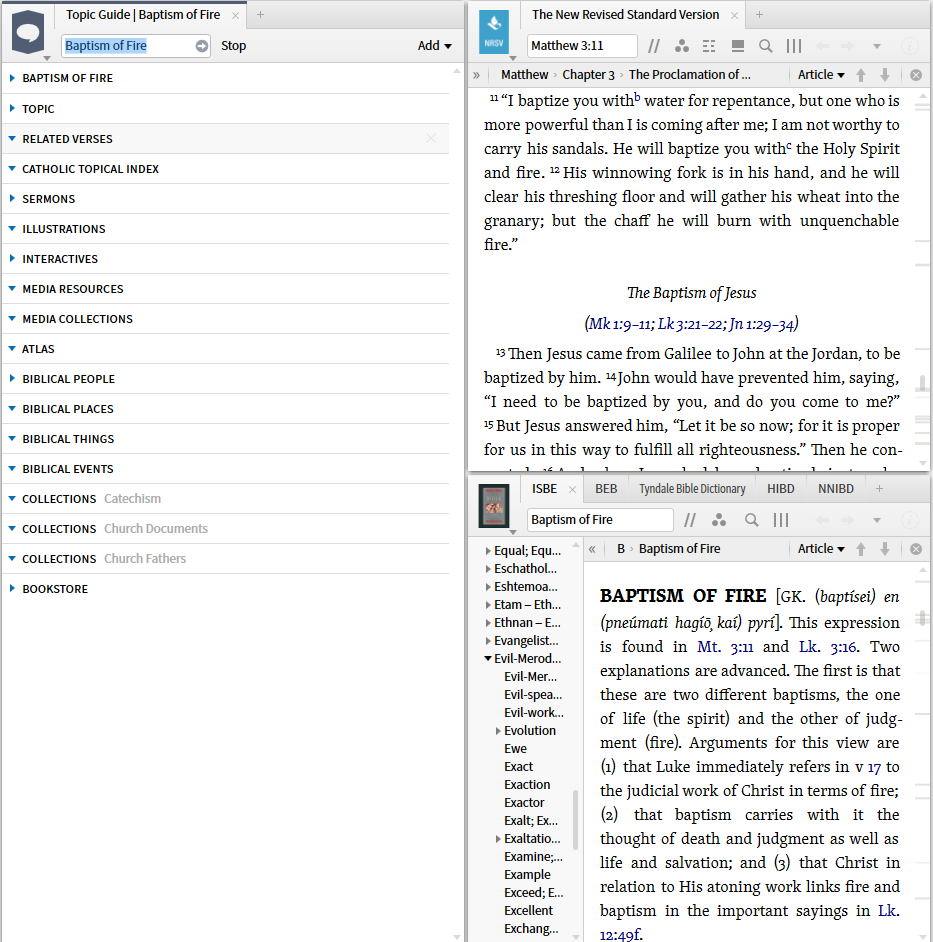Expand the Baptism of Fire section
This screenshot has height=942, width=933.
(x=12, y=78)
